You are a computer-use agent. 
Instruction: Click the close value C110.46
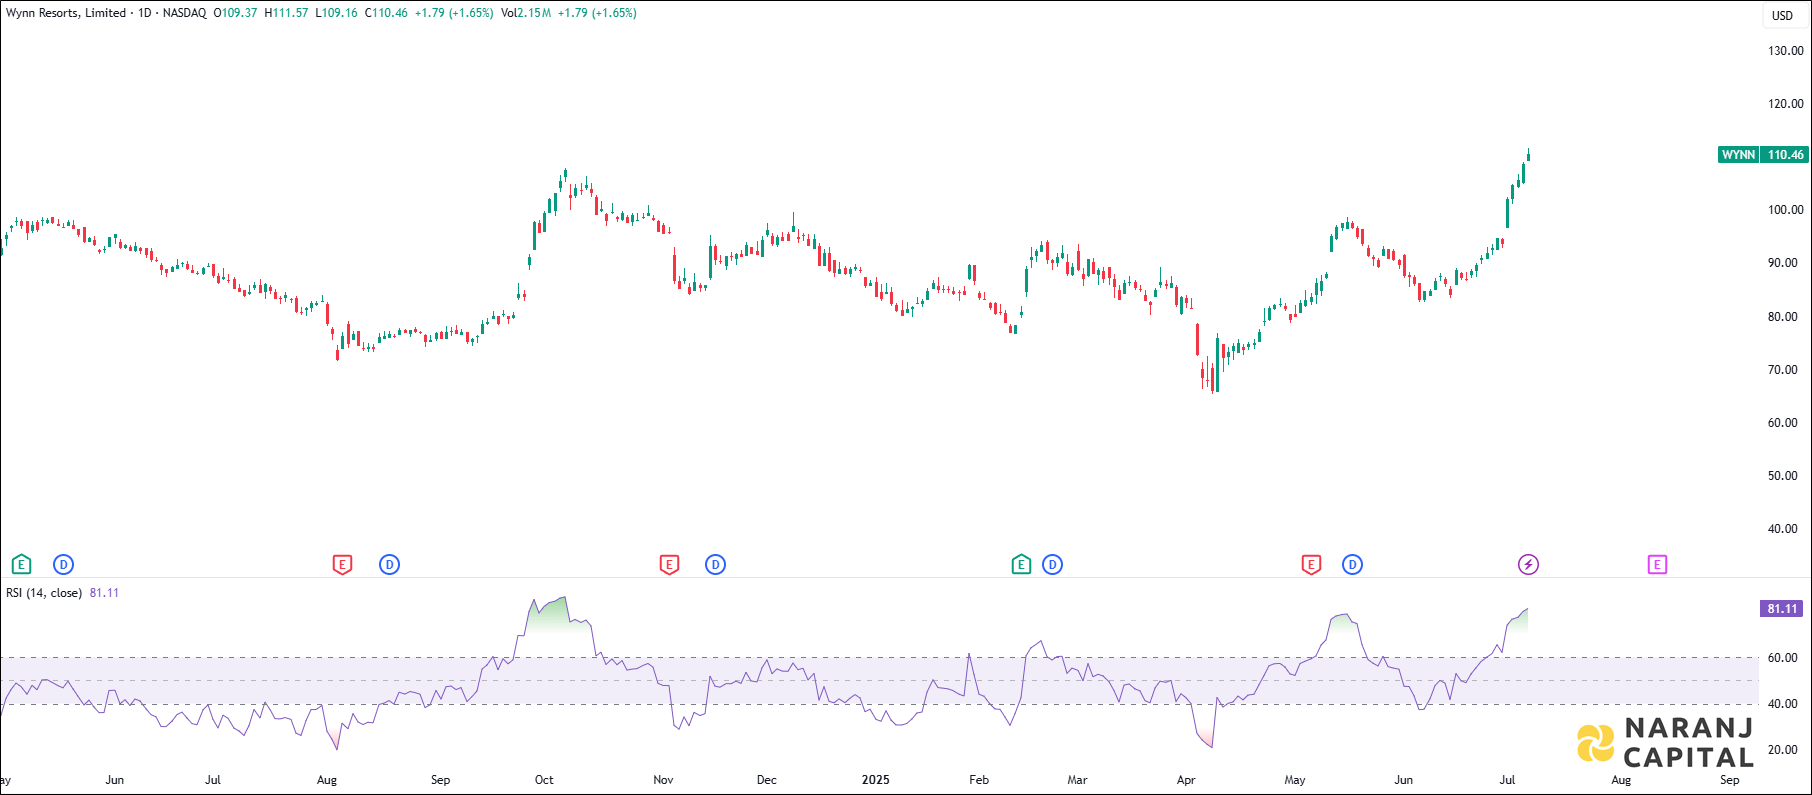click(386, 13)
